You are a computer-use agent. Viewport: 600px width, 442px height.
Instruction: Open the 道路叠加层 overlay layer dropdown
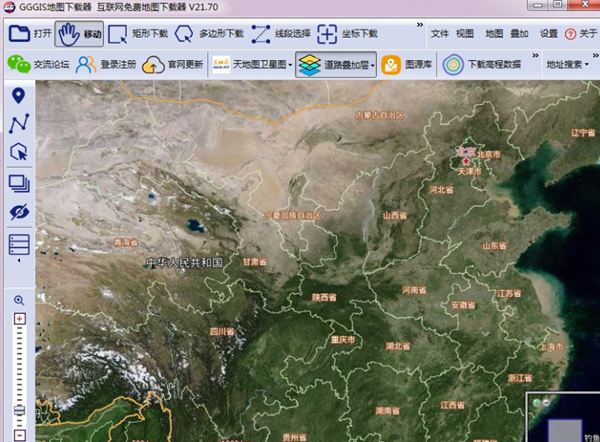(x=336, y=65)
